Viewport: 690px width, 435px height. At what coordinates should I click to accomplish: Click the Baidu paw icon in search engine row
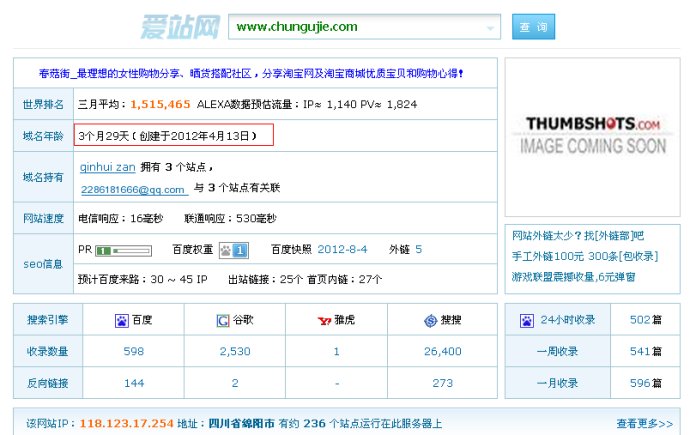point(121,321)
